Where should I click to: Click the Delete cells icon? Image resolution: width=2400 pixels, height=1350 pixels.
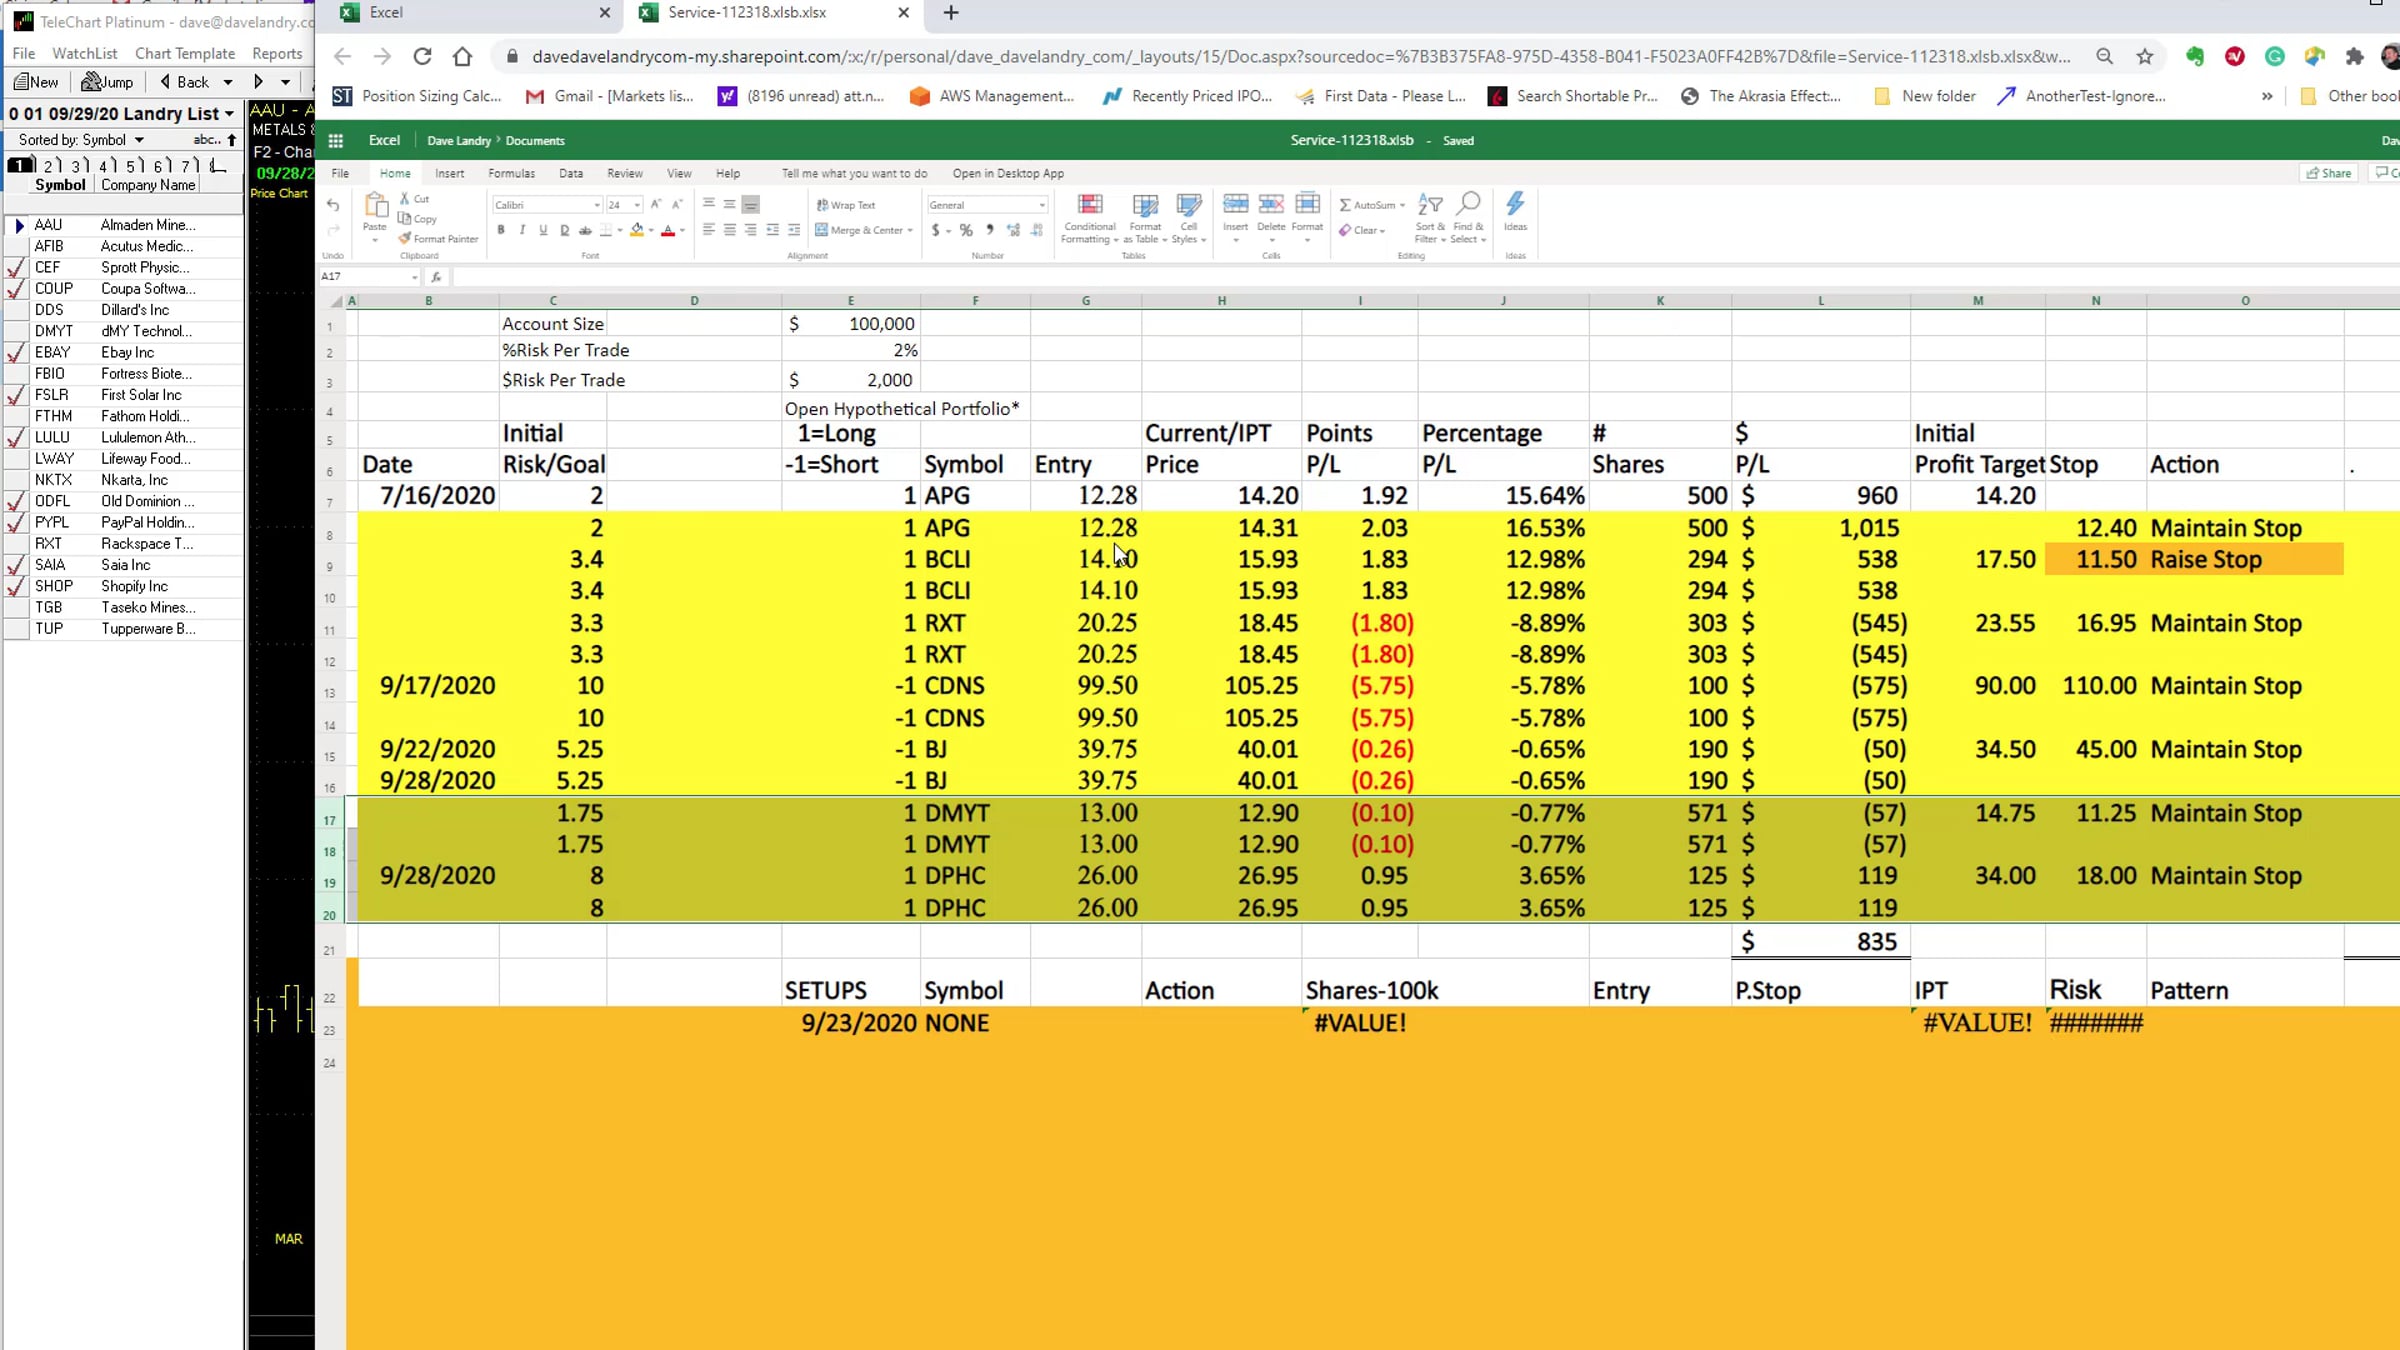[x=1271, y=205]
